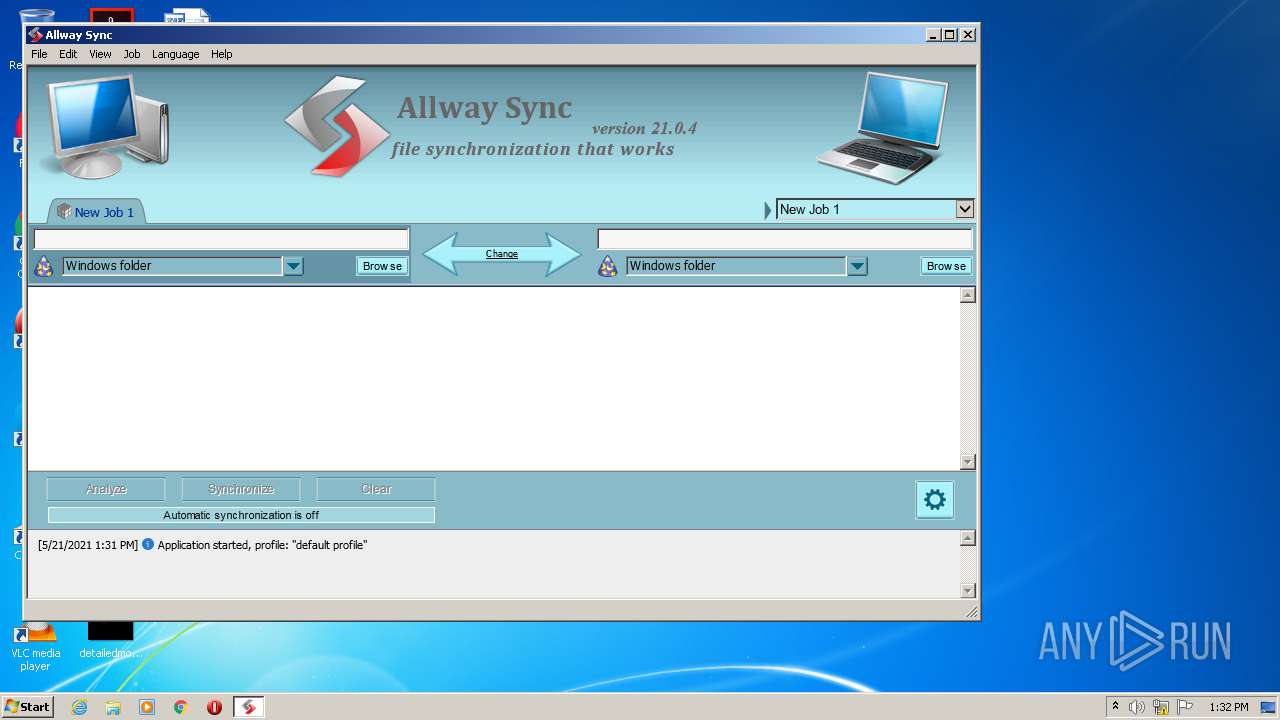
Task: Click file list scrollbar up arrow
Action: (x=967, y=295)
